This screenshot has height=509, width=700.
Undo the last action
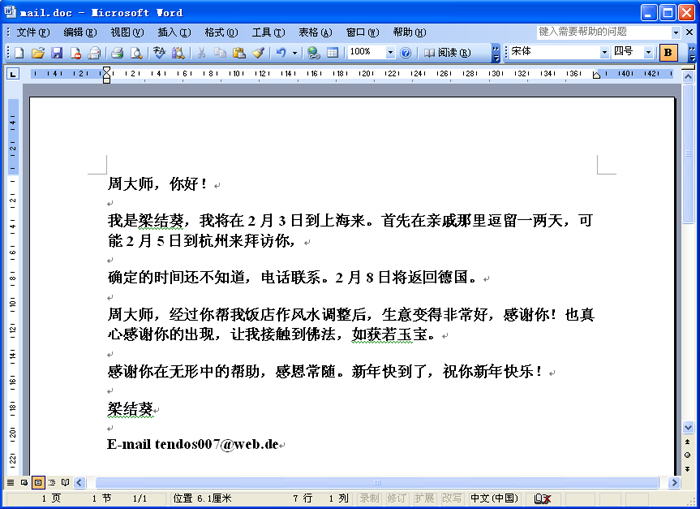coord(281,53)
